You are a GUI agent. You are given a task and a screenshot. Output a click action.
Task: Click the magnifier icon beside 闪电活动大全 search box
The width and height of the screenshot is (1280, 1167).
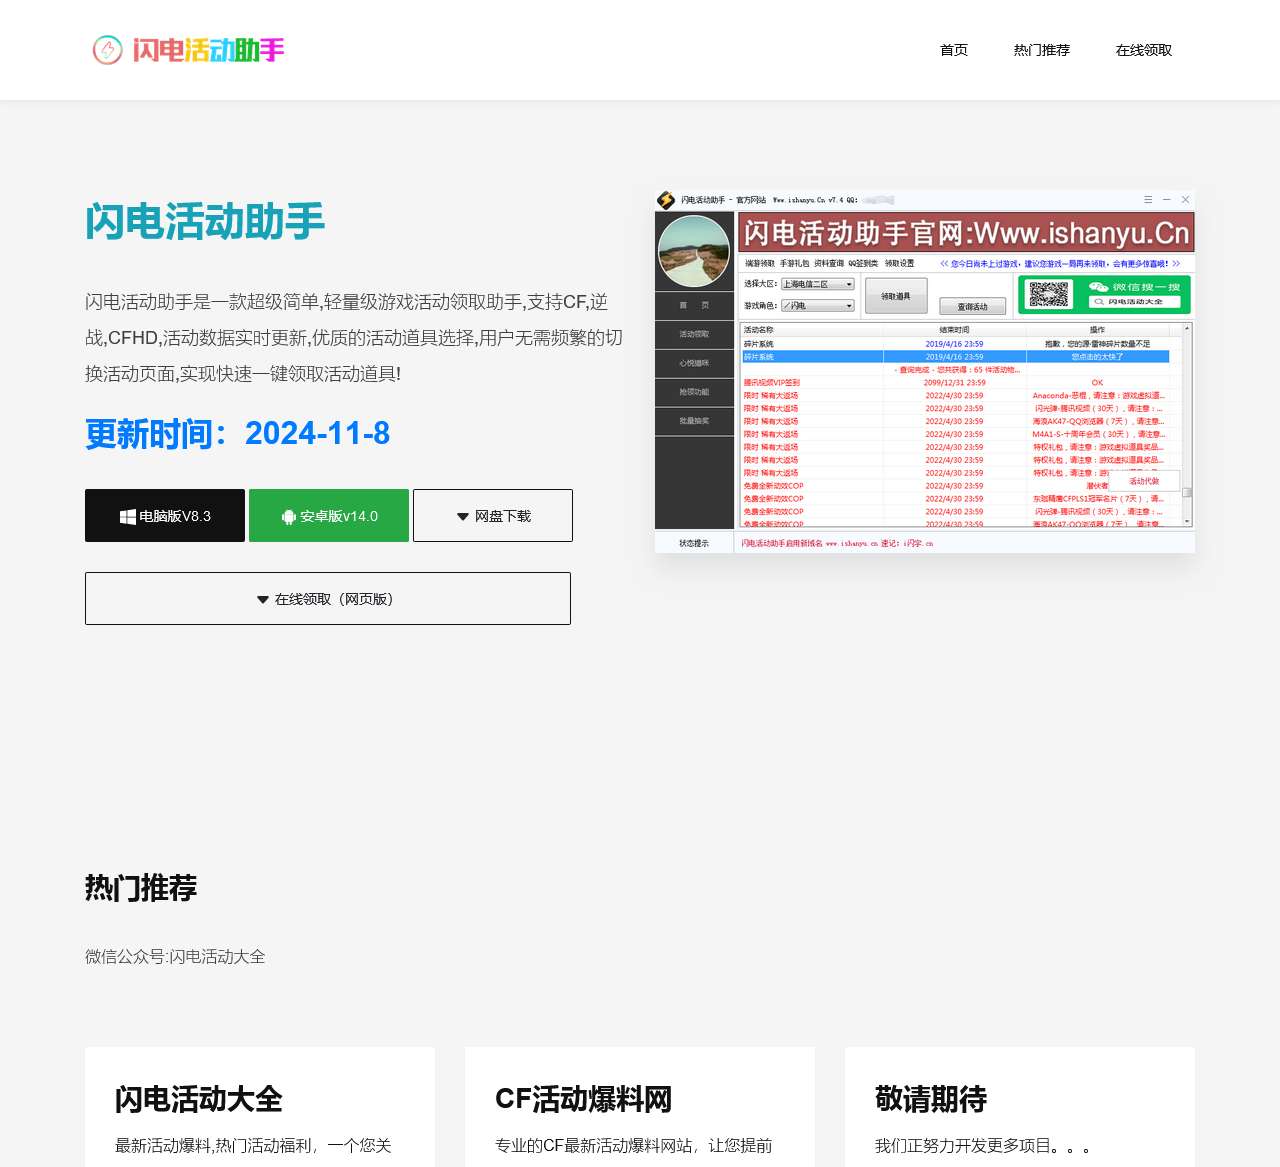pos(1099,302)
